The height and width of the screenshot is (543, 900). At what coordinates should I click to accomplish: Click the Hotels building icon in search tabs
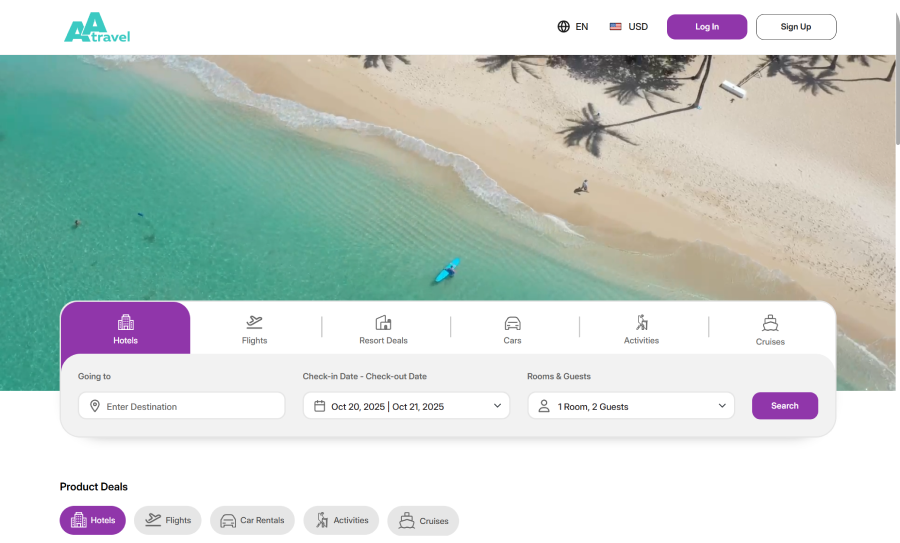pyautogui.click(x=126, y=322)
